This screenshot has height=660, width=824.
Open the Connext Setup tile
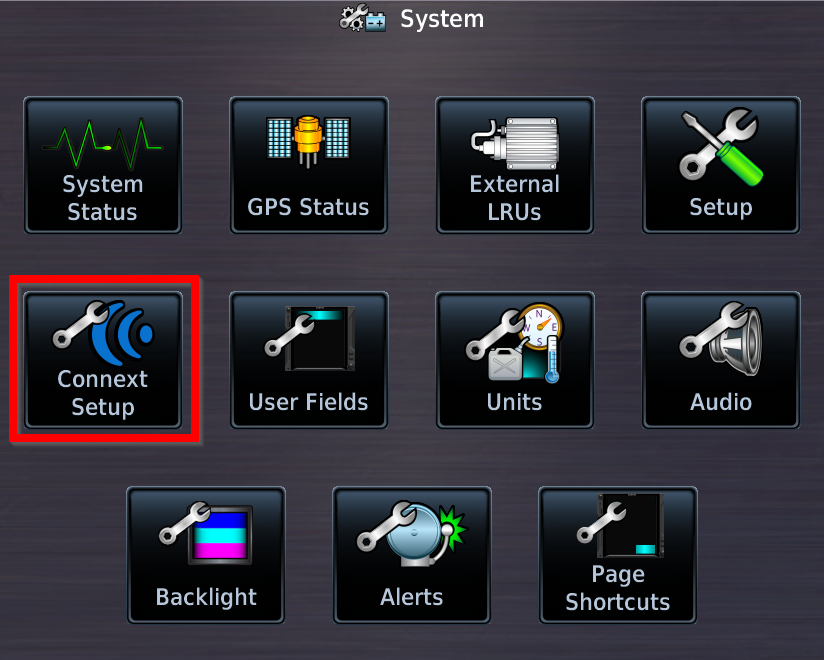pos(103,360)
